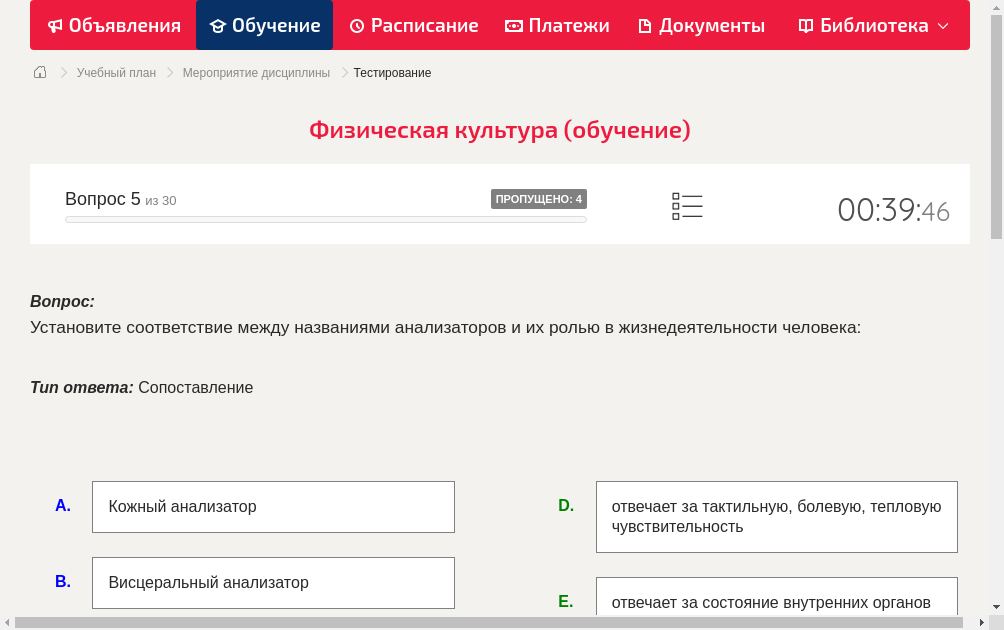Select answer box Кожный анализатор
1004x630 pixels.
click(273, 507)
